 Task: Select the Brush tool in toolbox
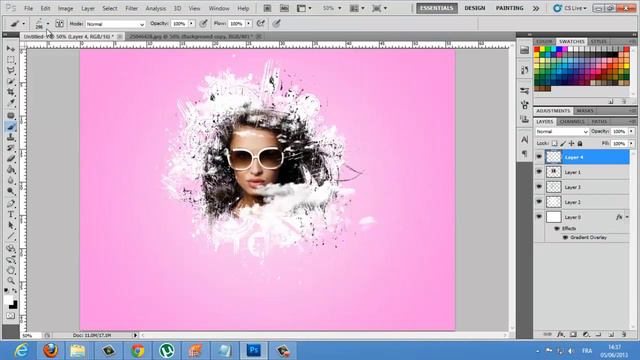(11, 127)
